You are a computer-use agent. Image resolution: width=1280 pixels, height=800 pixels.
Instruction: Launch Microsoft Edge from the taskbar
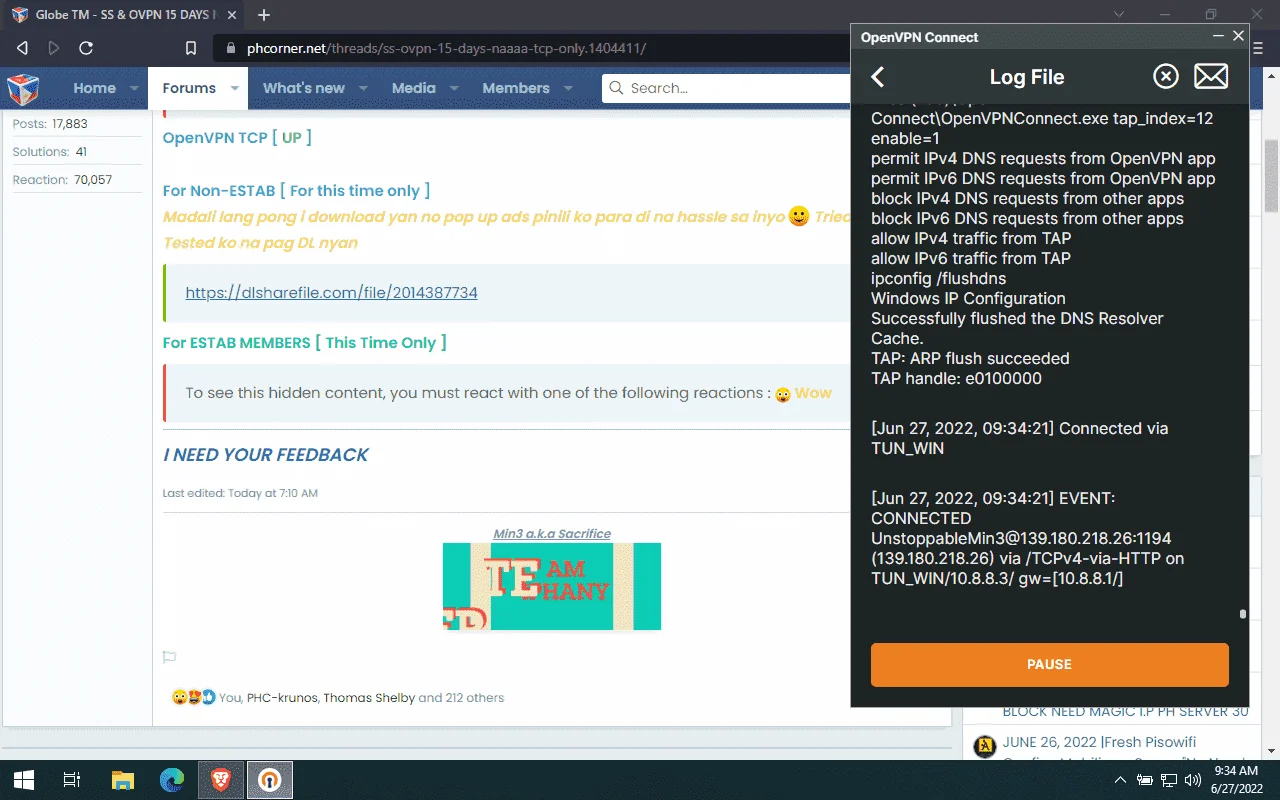pos(172,780)
